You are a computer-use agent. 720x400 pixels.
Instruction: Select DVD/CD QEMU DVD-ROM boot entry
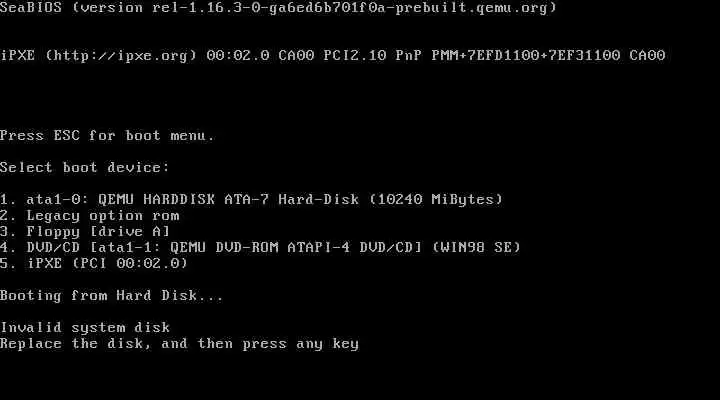click(x=260, y=248)
